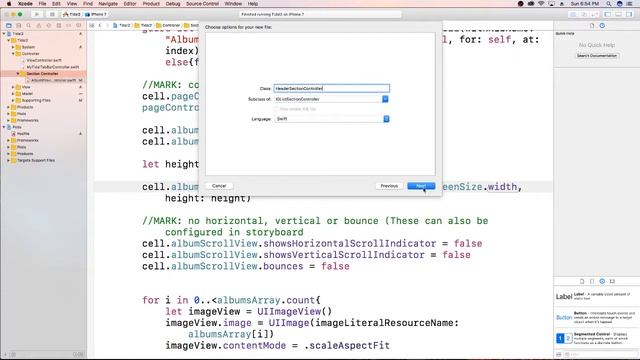Click the library filter field

coord(601,354)
